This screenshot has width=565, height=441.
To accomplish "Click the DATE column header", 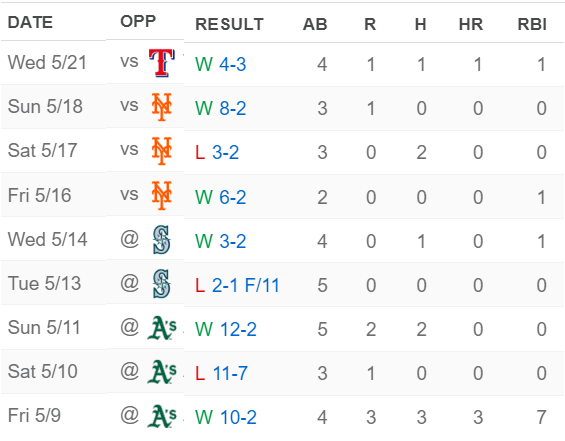I will (x=30, y=22).
